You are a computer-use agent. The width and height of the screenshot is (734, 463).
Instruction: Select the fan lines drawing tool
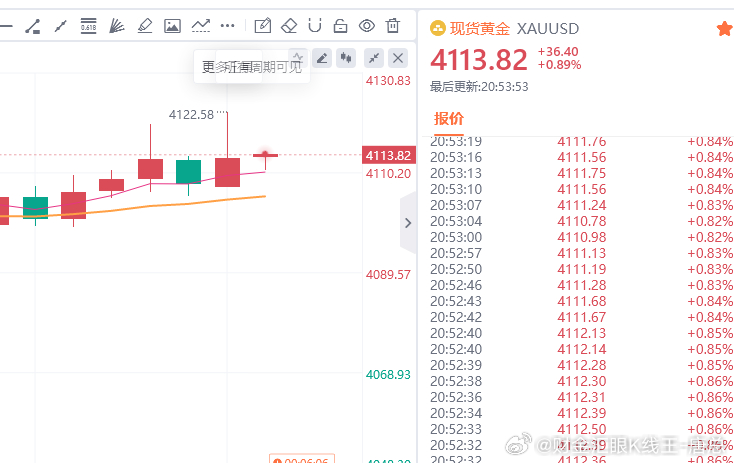pos(117,26)
